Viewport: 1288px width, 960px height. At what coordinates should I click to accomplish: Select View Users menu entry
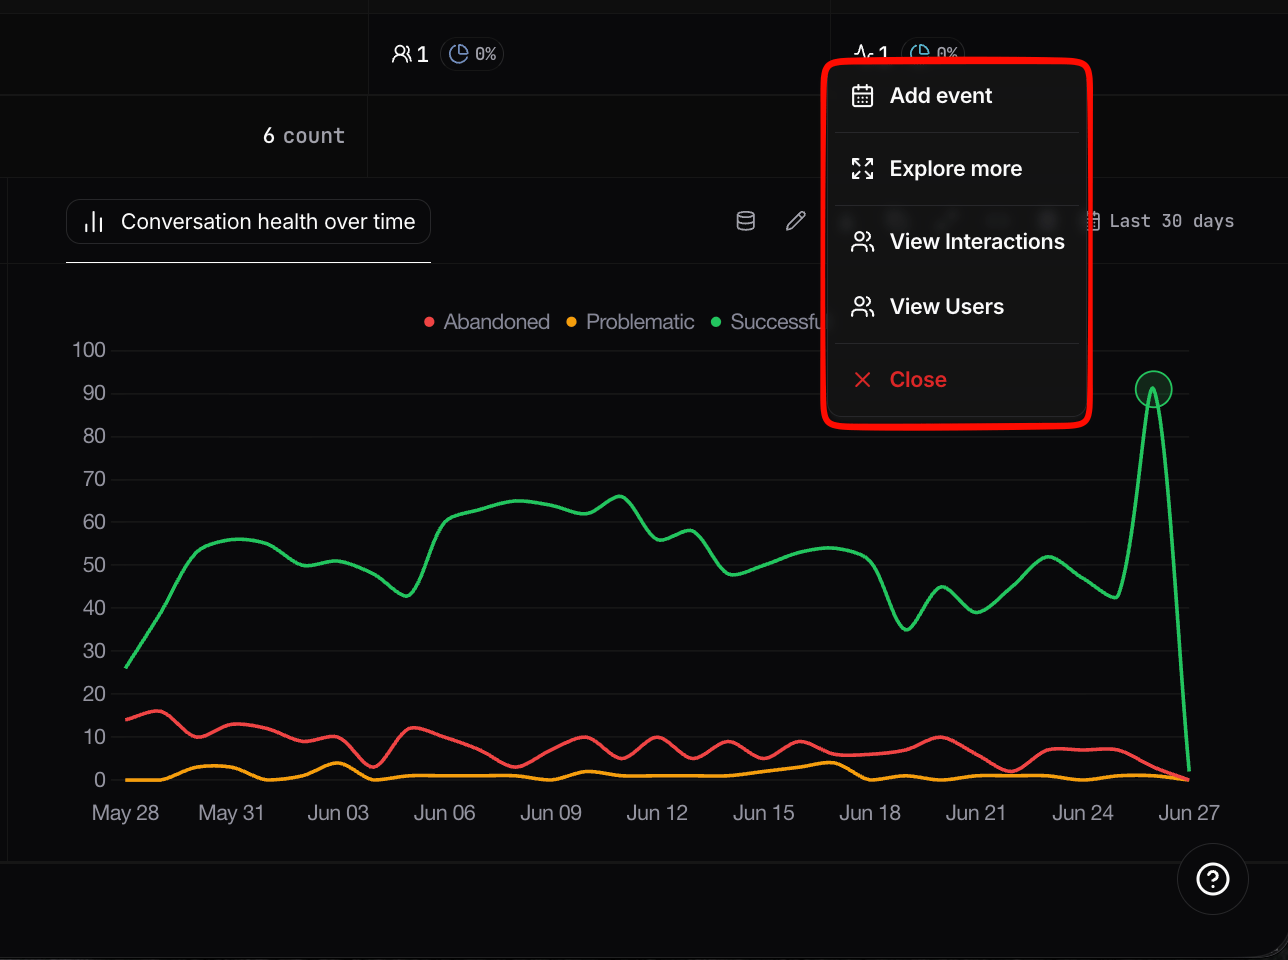(x=956, y=307)
